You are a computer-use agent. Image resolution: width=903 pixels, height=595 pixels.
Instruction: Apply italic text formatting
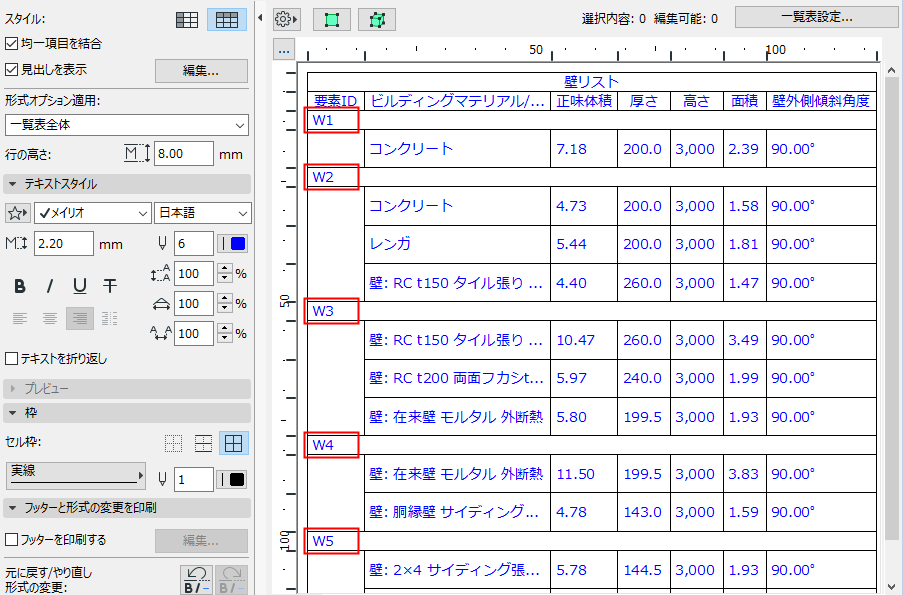click(49, 286)
